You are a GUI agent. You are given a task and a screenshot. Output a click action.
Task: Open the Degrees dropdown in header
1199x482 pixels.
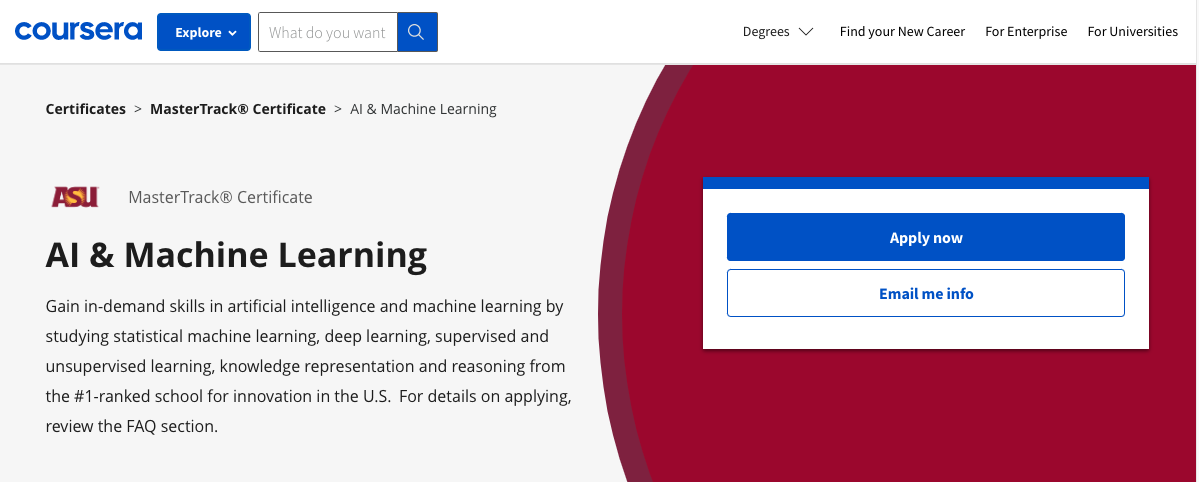tap(778, 31)
